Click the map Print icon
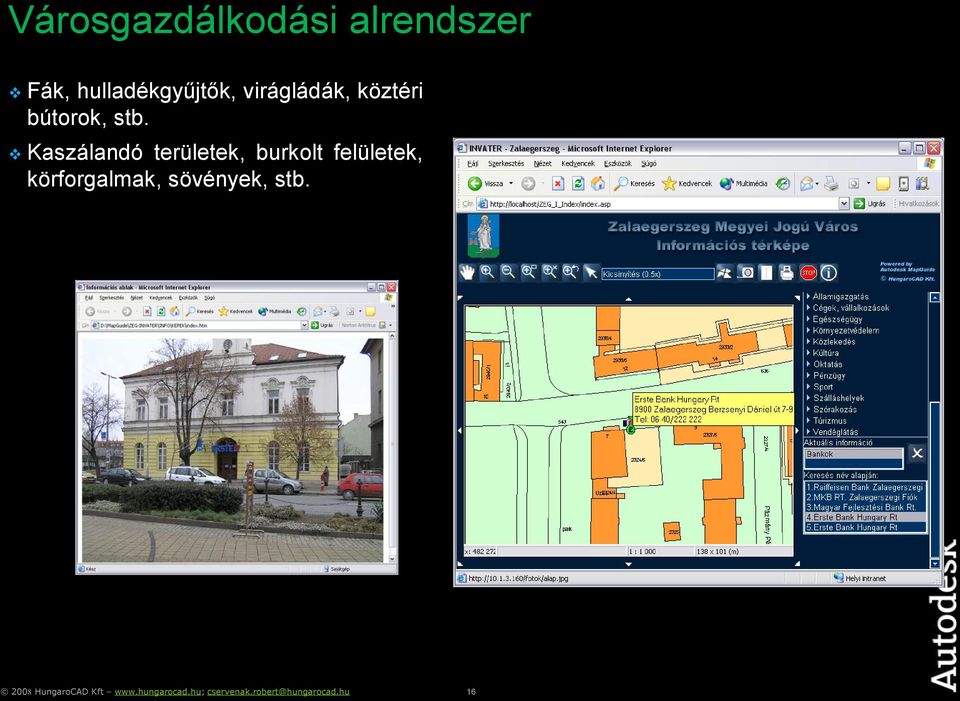Screen dimensions: 960x701 point(787,273)
